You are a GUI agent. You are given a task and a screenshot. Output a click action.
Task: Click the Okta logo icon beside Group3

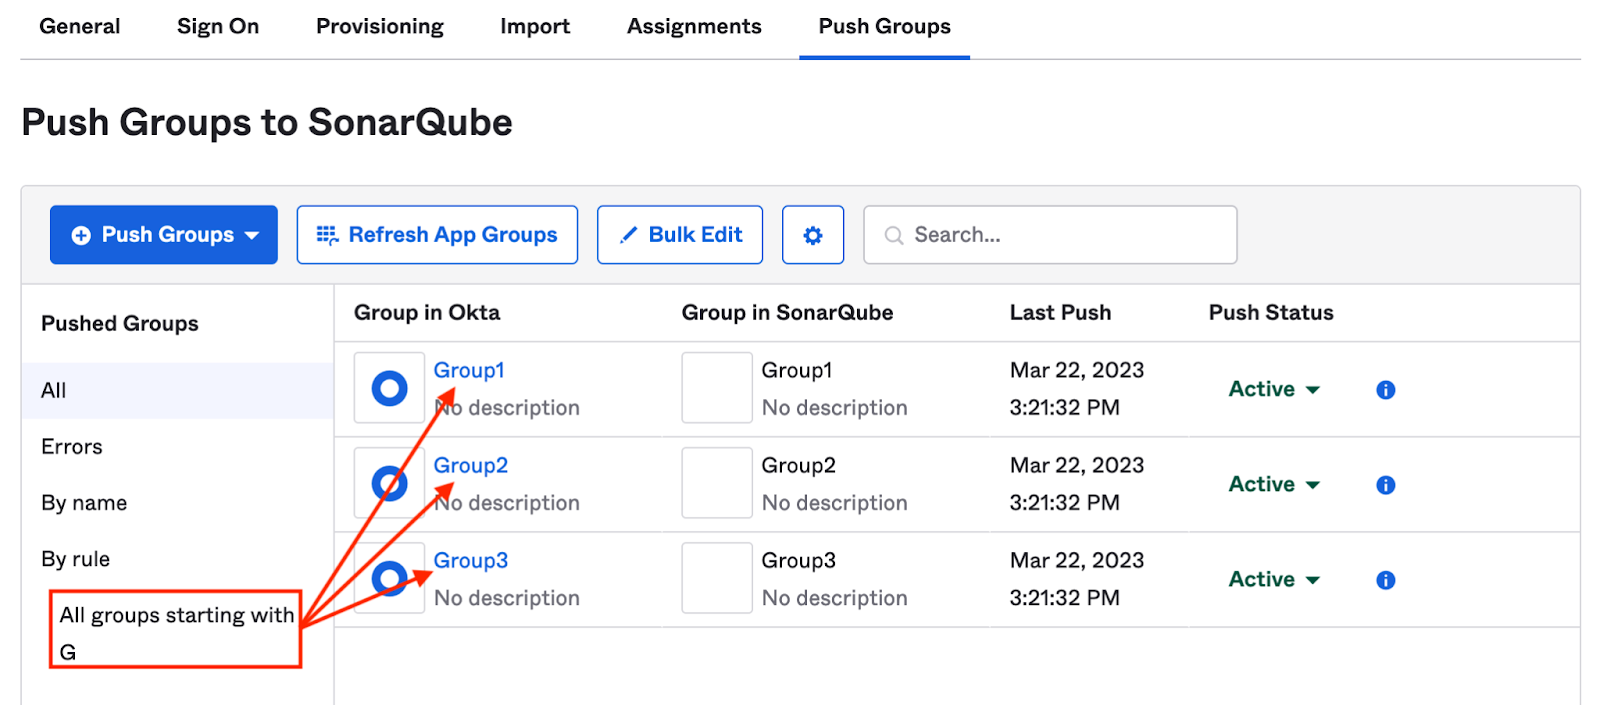[x=389, y=578]
